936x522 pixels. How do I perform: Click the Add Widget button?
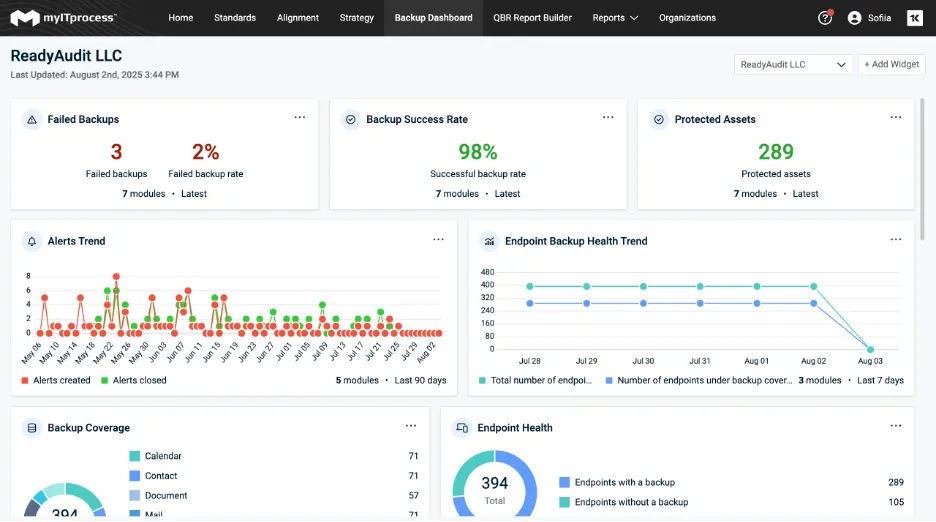891,64
